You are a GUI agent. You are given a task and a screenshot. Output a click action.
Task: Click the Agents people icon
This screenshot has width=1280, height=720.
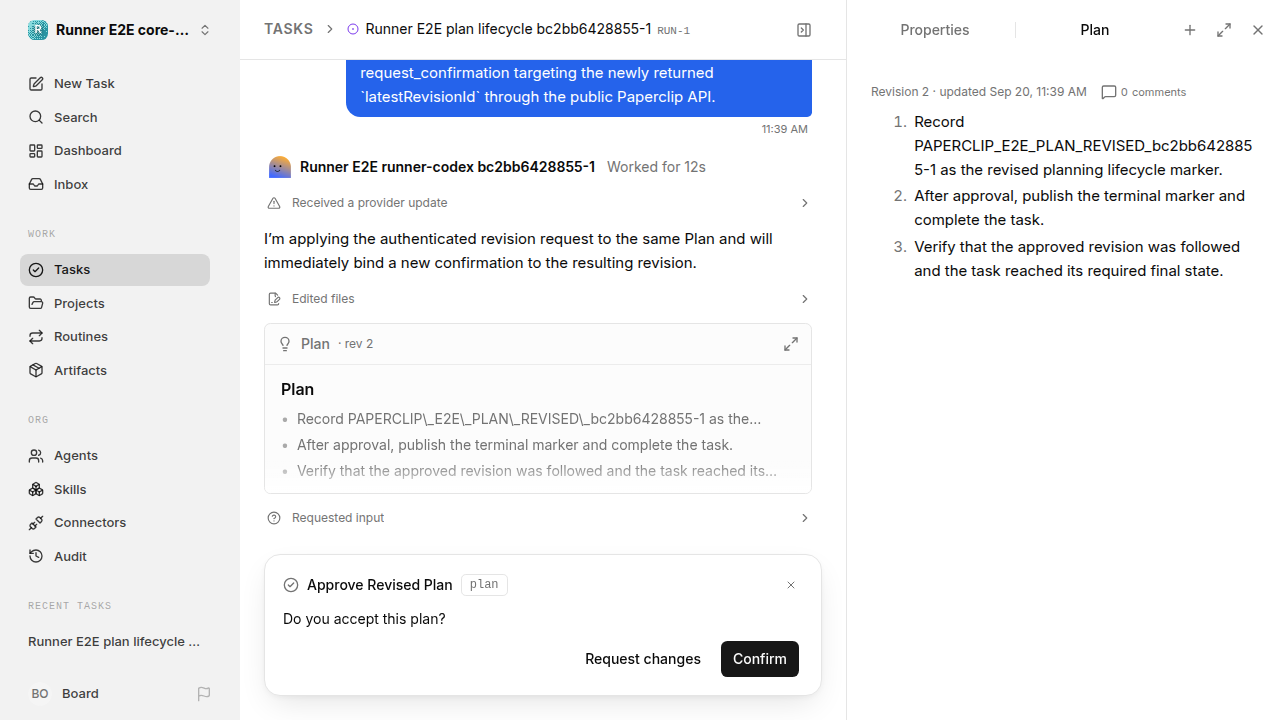pos(36,456)
